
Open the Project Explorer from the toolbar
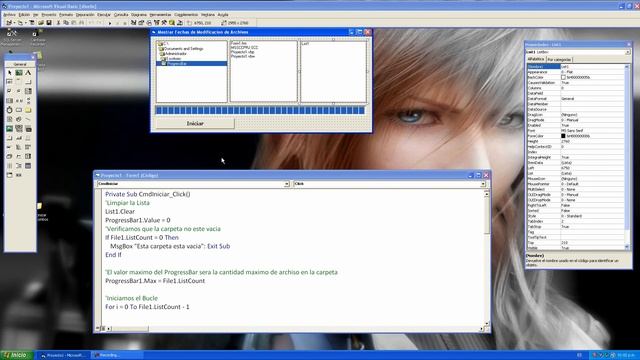(x=133, y=23)
